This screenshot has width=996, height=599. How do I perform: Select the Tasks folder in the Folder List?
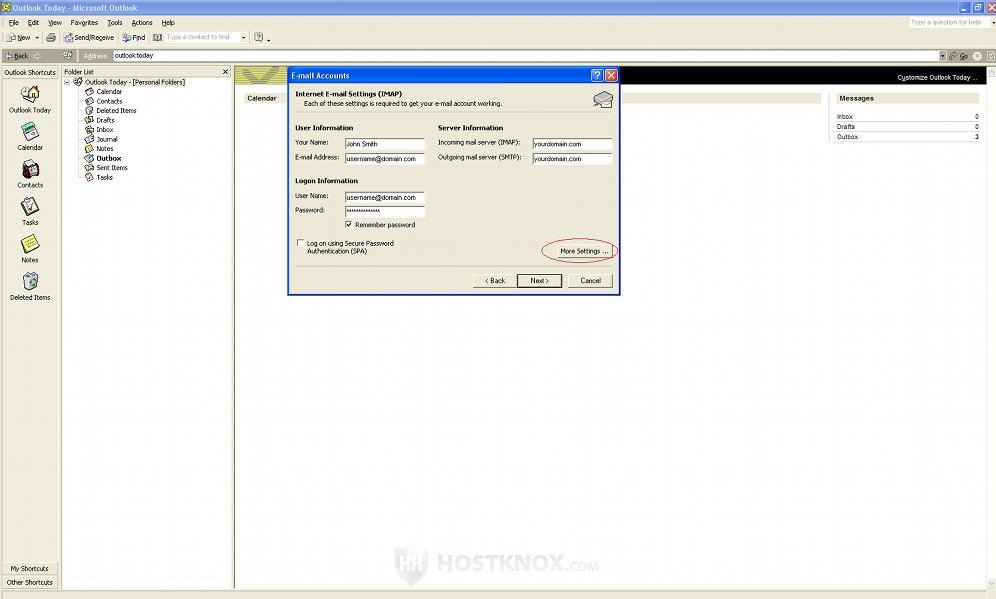click(x=105, y=177)
